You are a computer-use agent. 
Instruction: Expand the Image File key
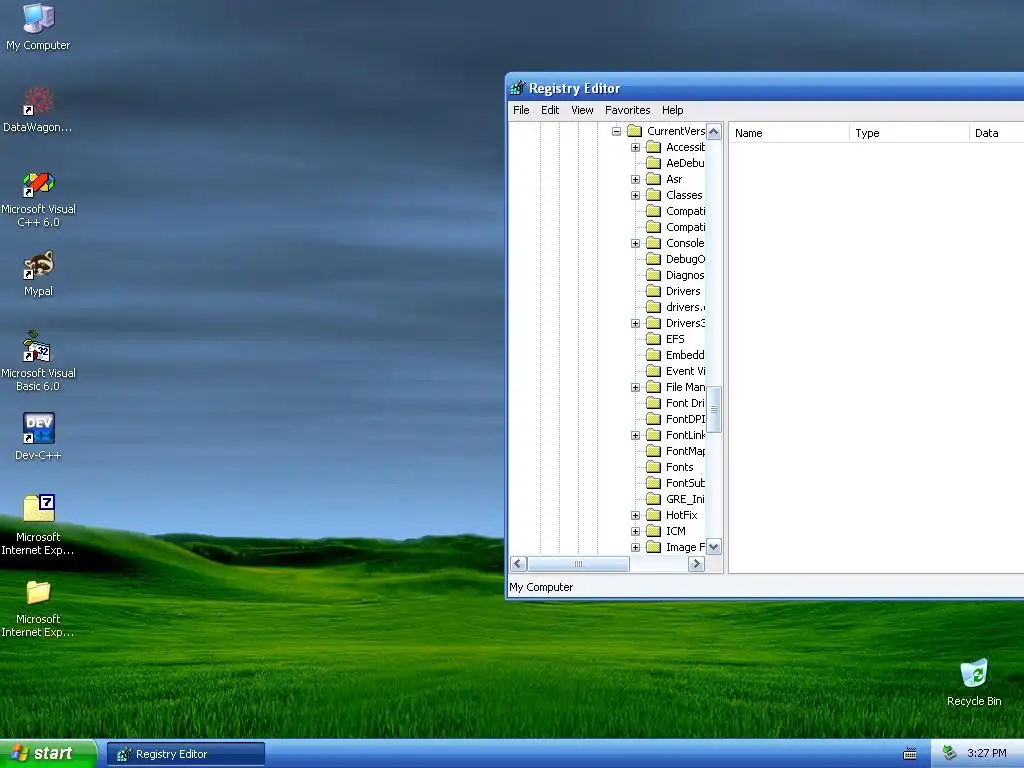pyautogui.click(x=635, y=547)
